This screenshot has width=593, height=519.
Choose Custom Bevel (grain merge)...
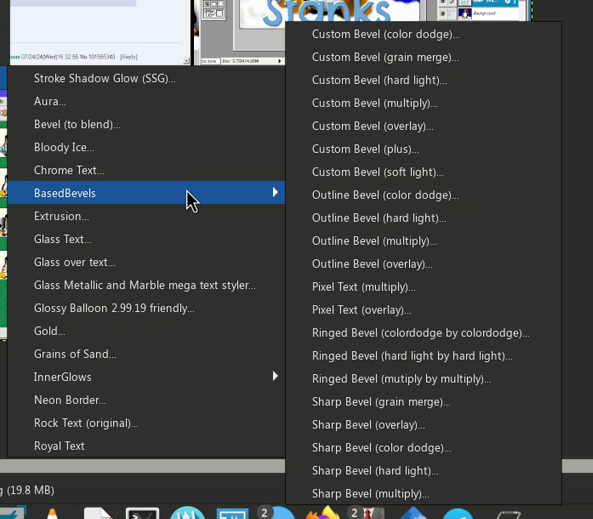coord(423,57)
